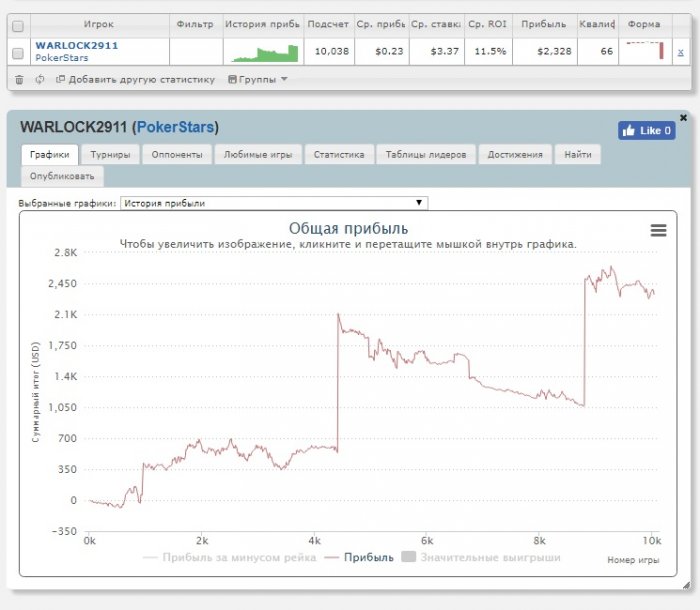700x610 pixels.
Task: Open the Оппоненты tab
Action: click(x=177, y=155)
